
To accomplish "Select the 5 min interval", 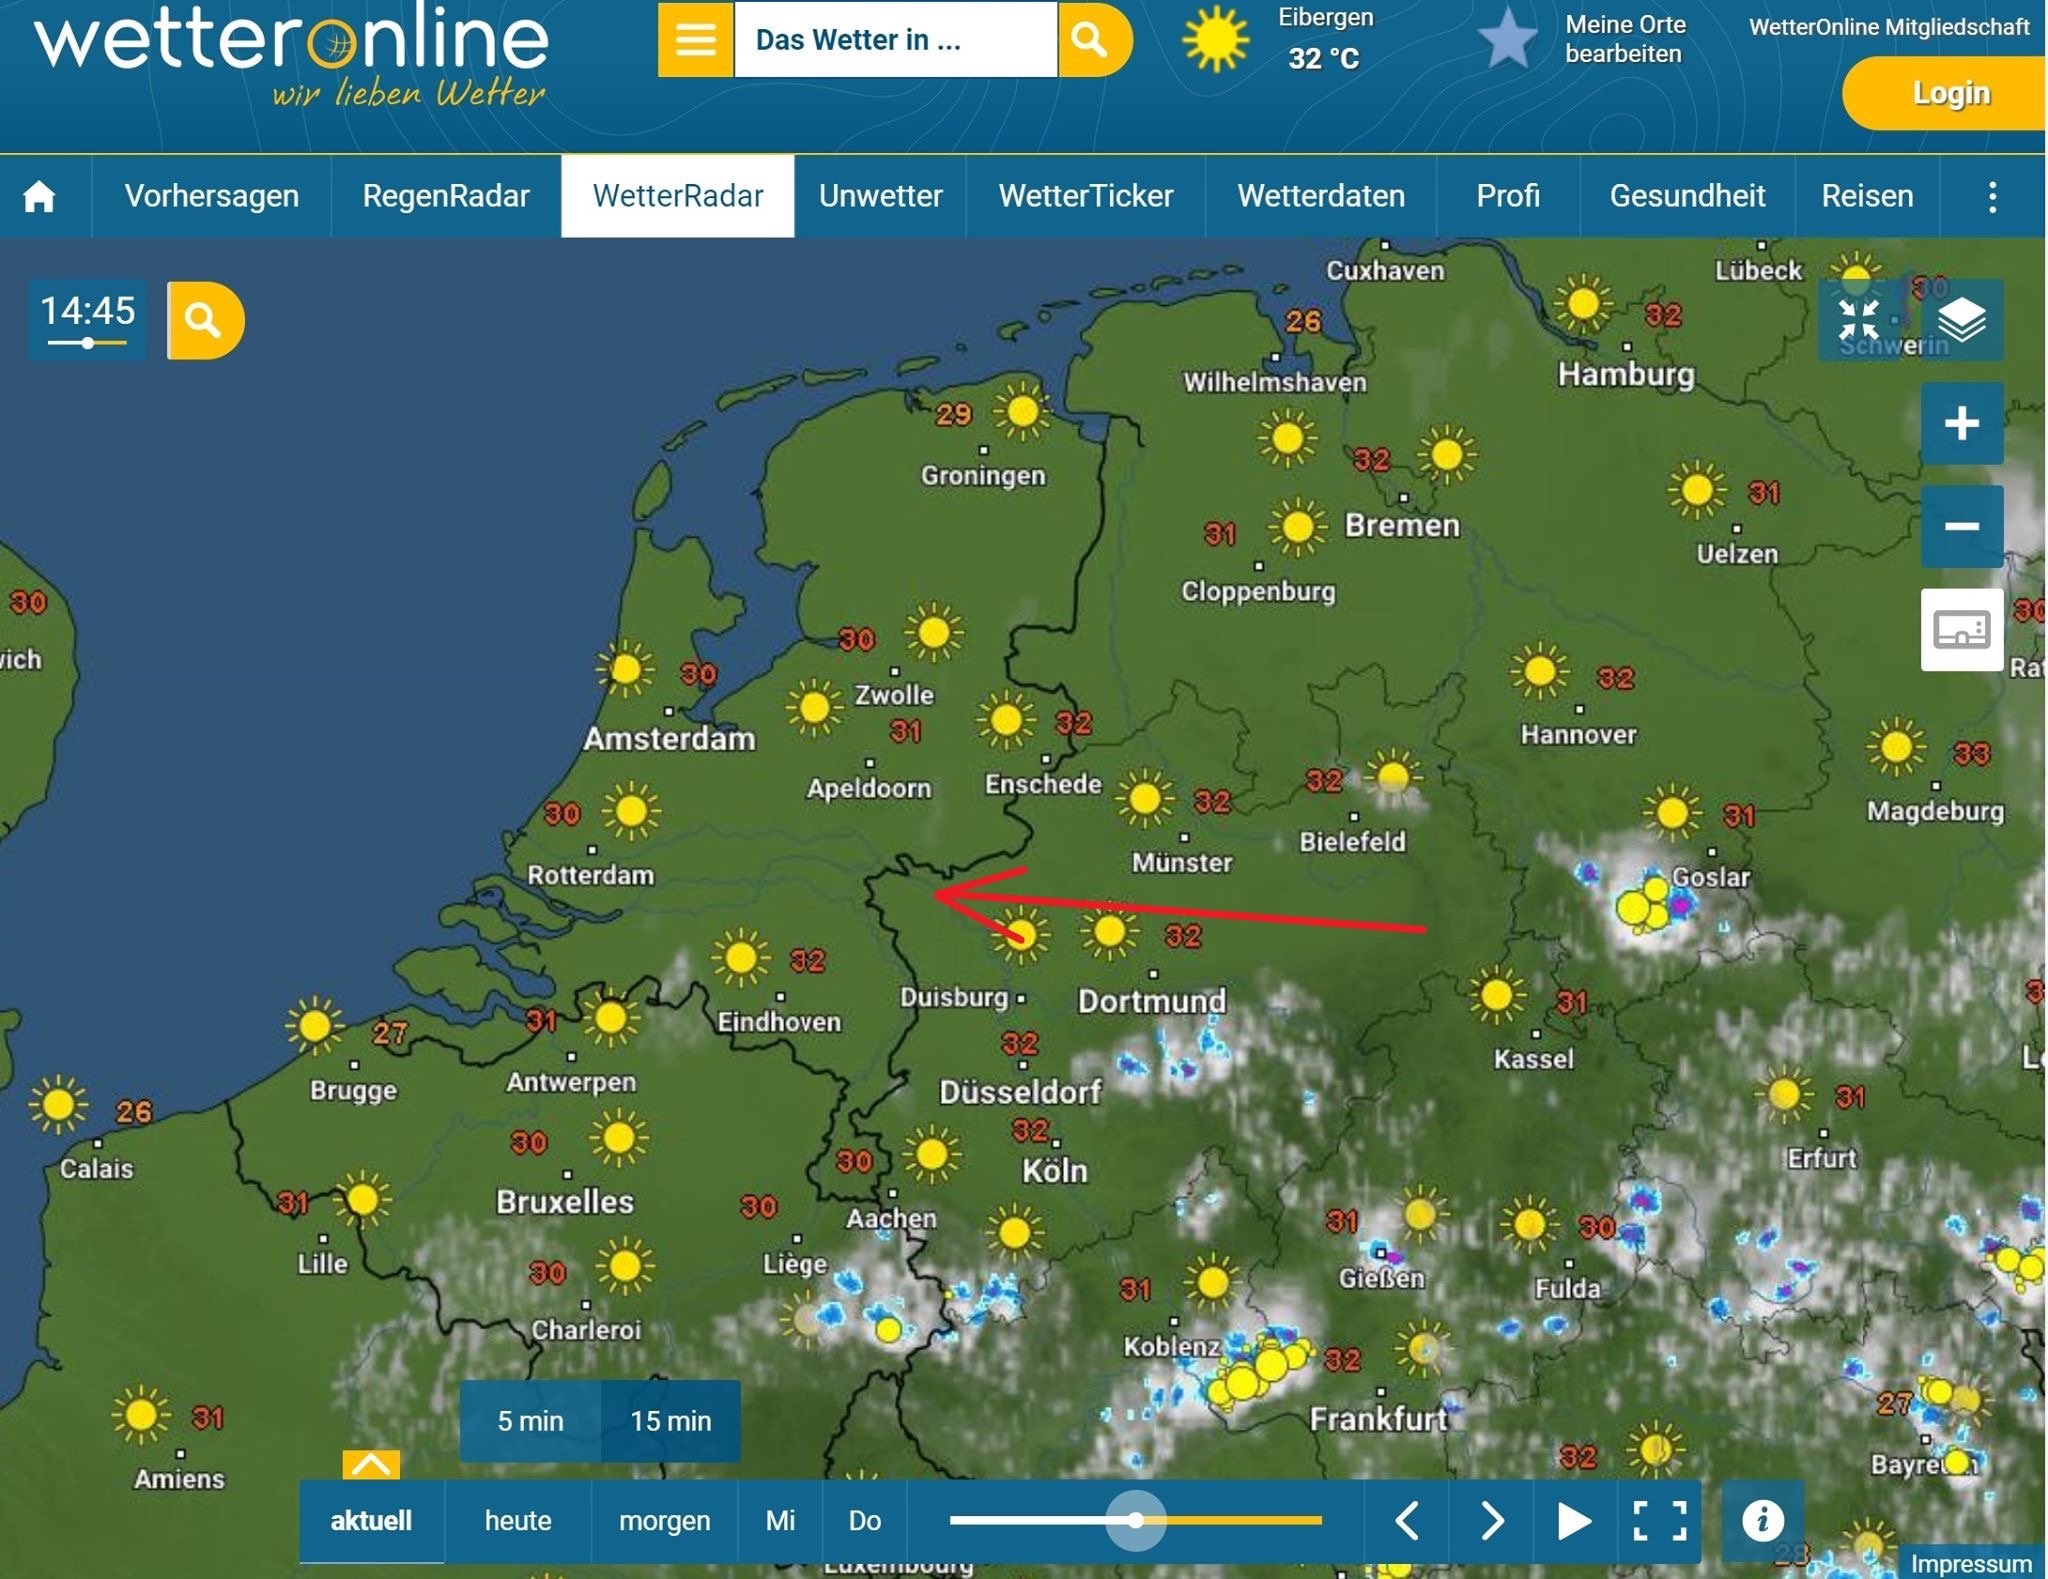I will tap(530, 1421).
